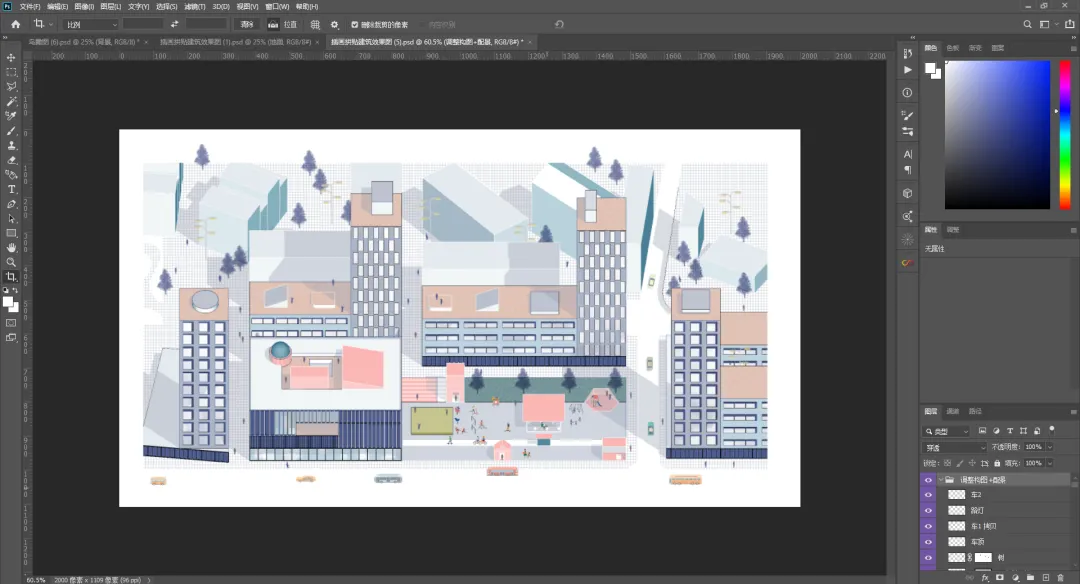Viewport: 1080px width, 584px height.
Task: Create a new layer with plus icon
Action: 1044,577
